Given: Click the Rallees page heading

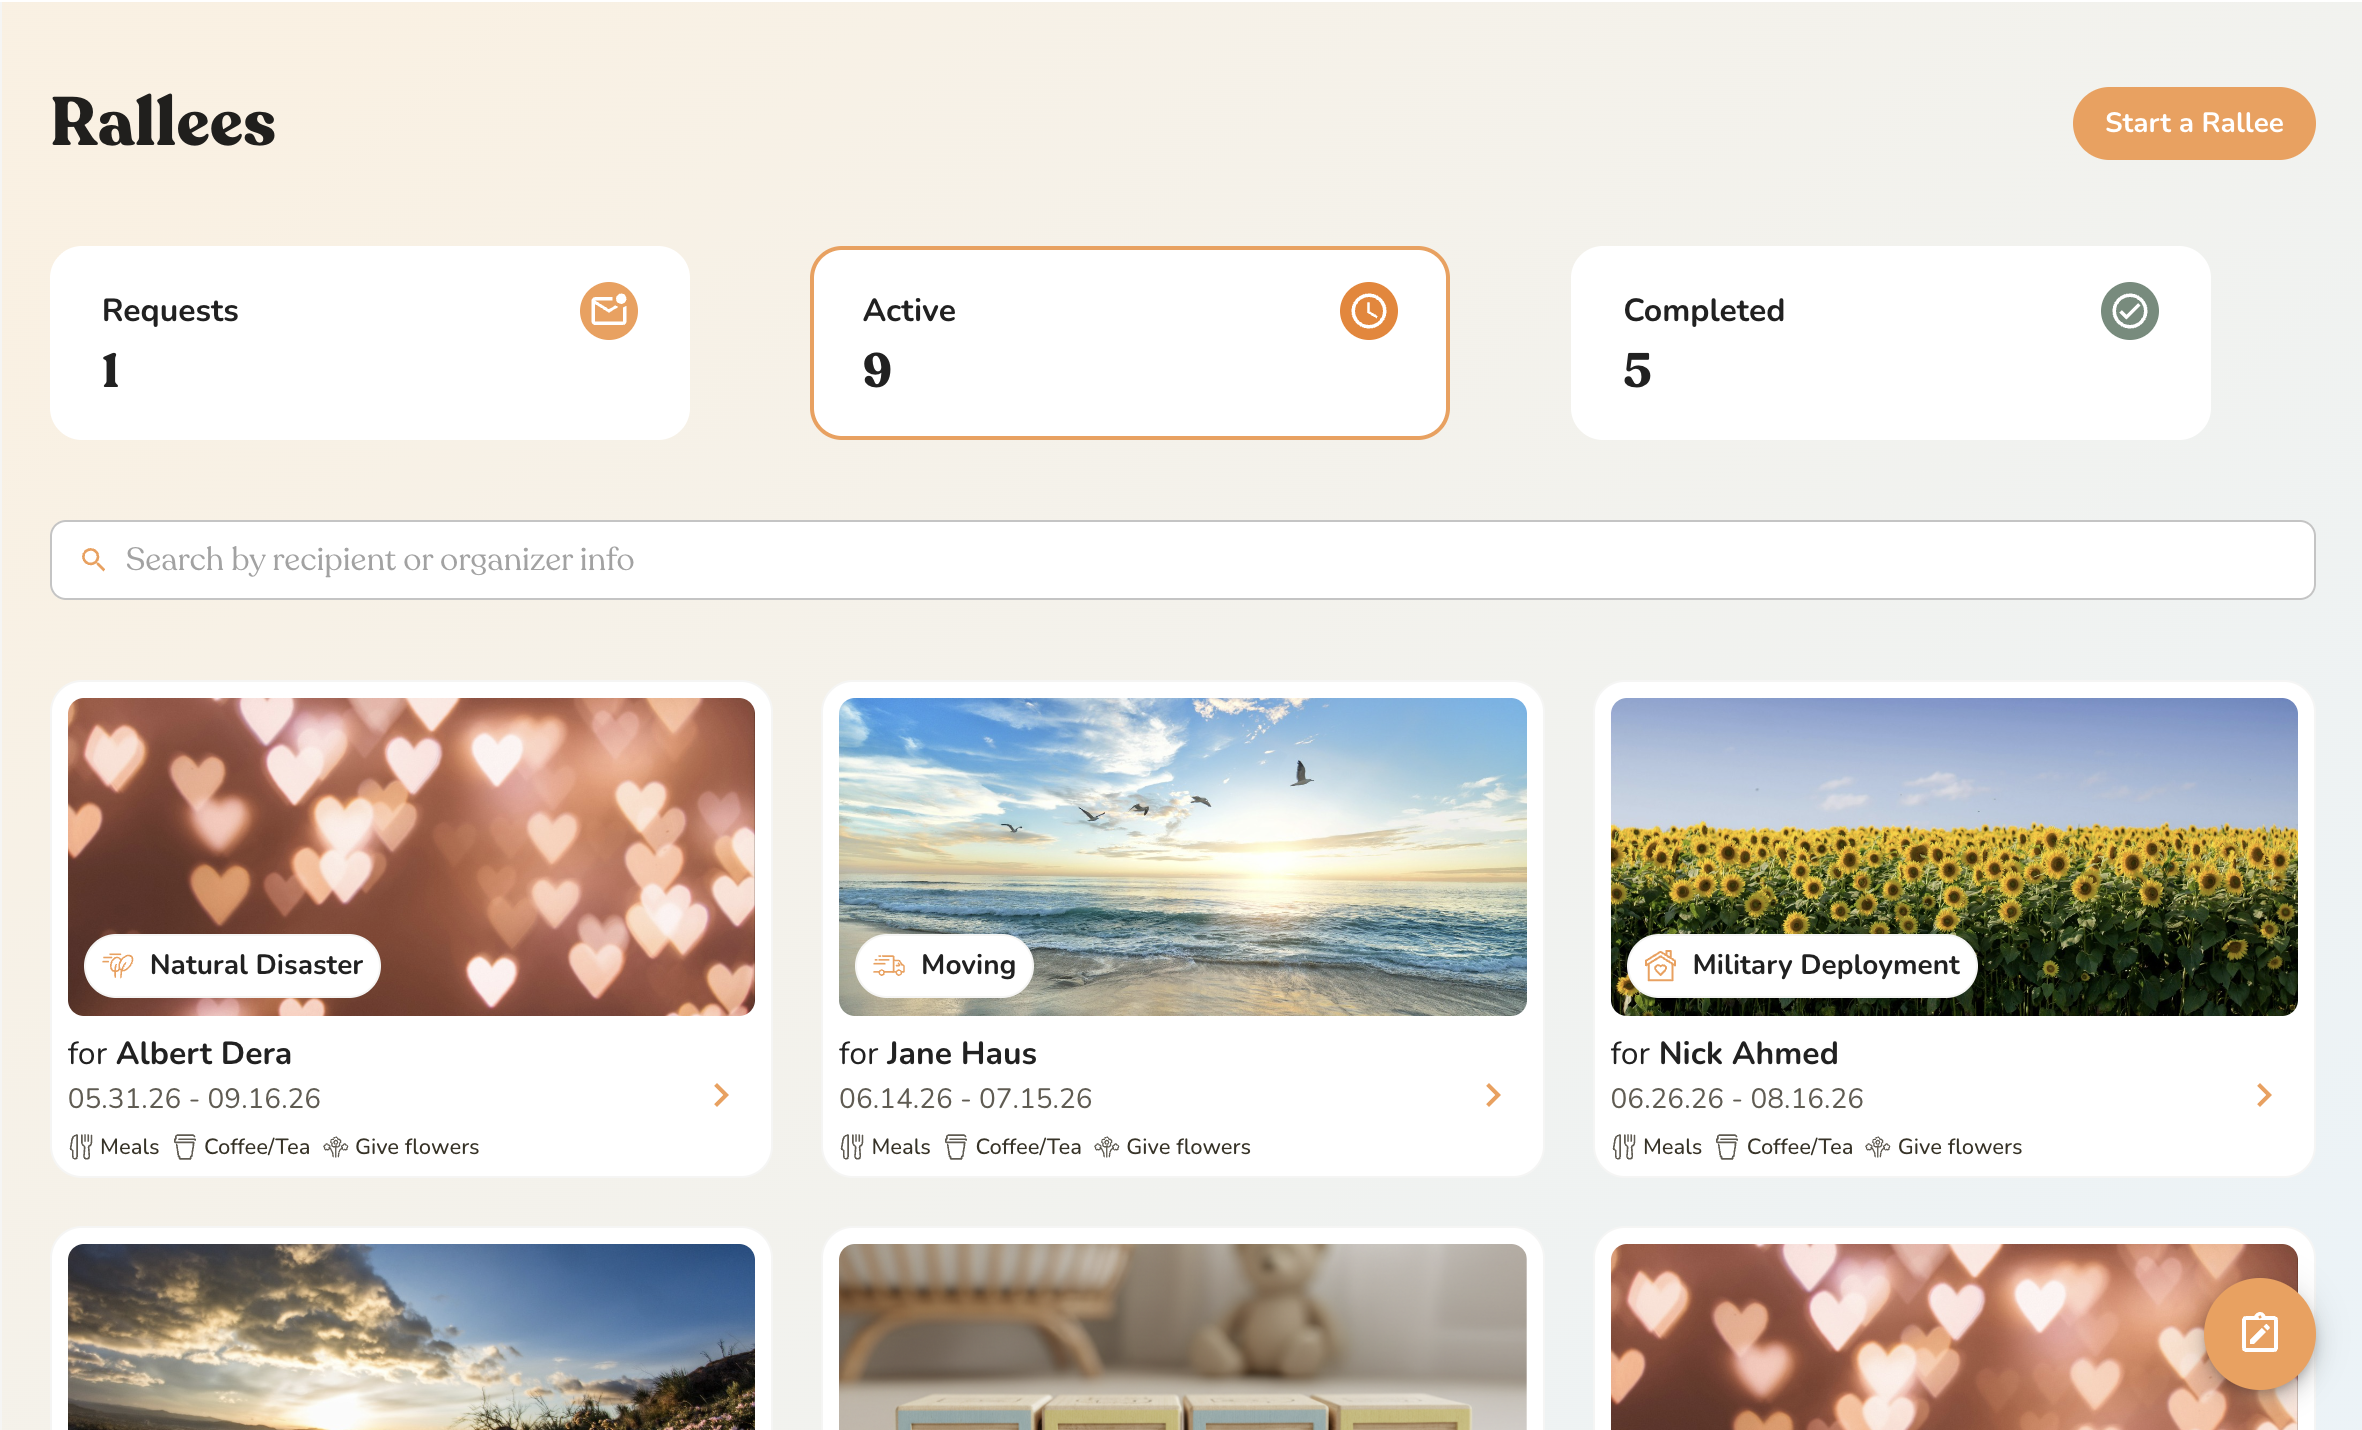Looking at the screenshot, I should point(163,122).
